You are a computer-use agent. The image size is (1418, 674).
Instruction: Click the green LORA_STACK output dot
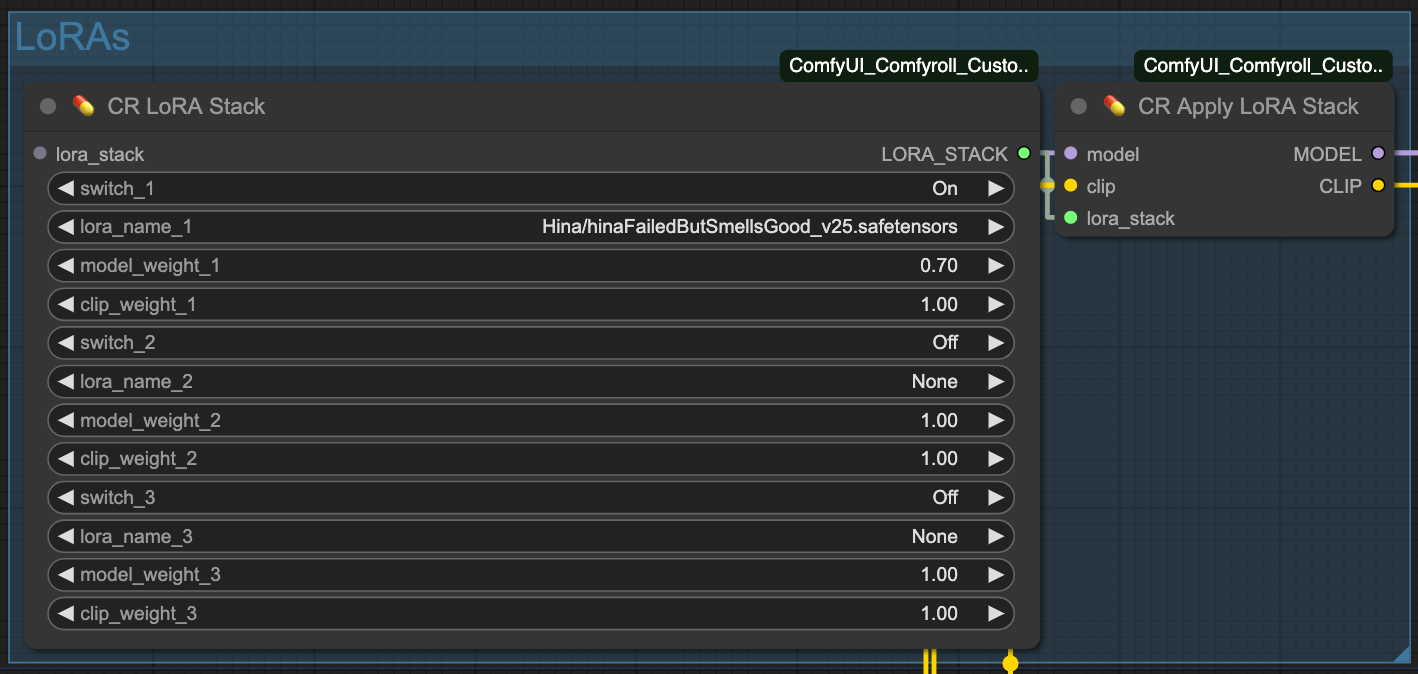(1023, 153)
